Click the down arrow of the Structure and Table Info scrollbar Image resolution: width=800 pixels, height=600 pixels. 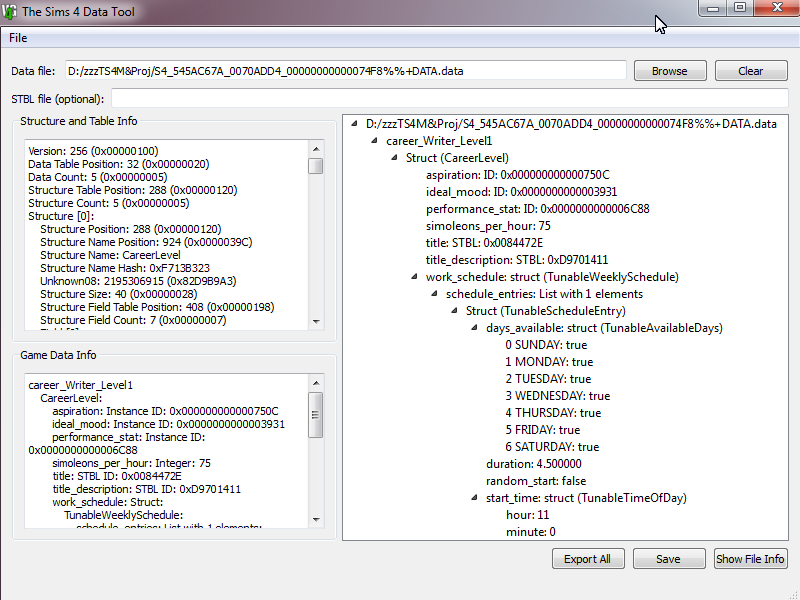tap(316, 321)
